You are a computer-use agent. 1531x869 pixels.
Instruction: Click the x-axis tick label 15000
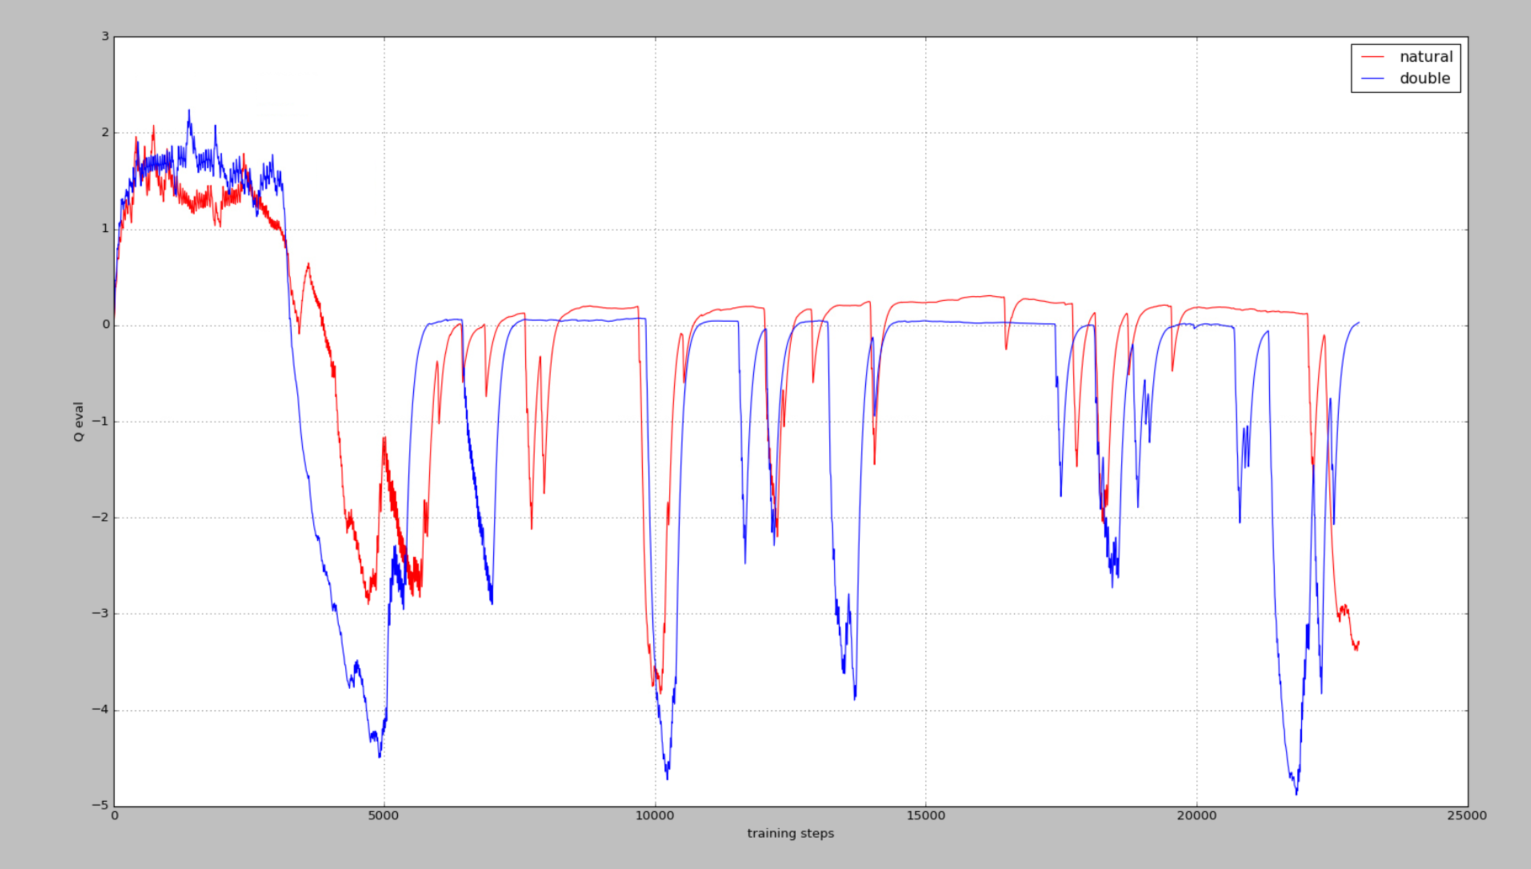[x=925, y=815]
